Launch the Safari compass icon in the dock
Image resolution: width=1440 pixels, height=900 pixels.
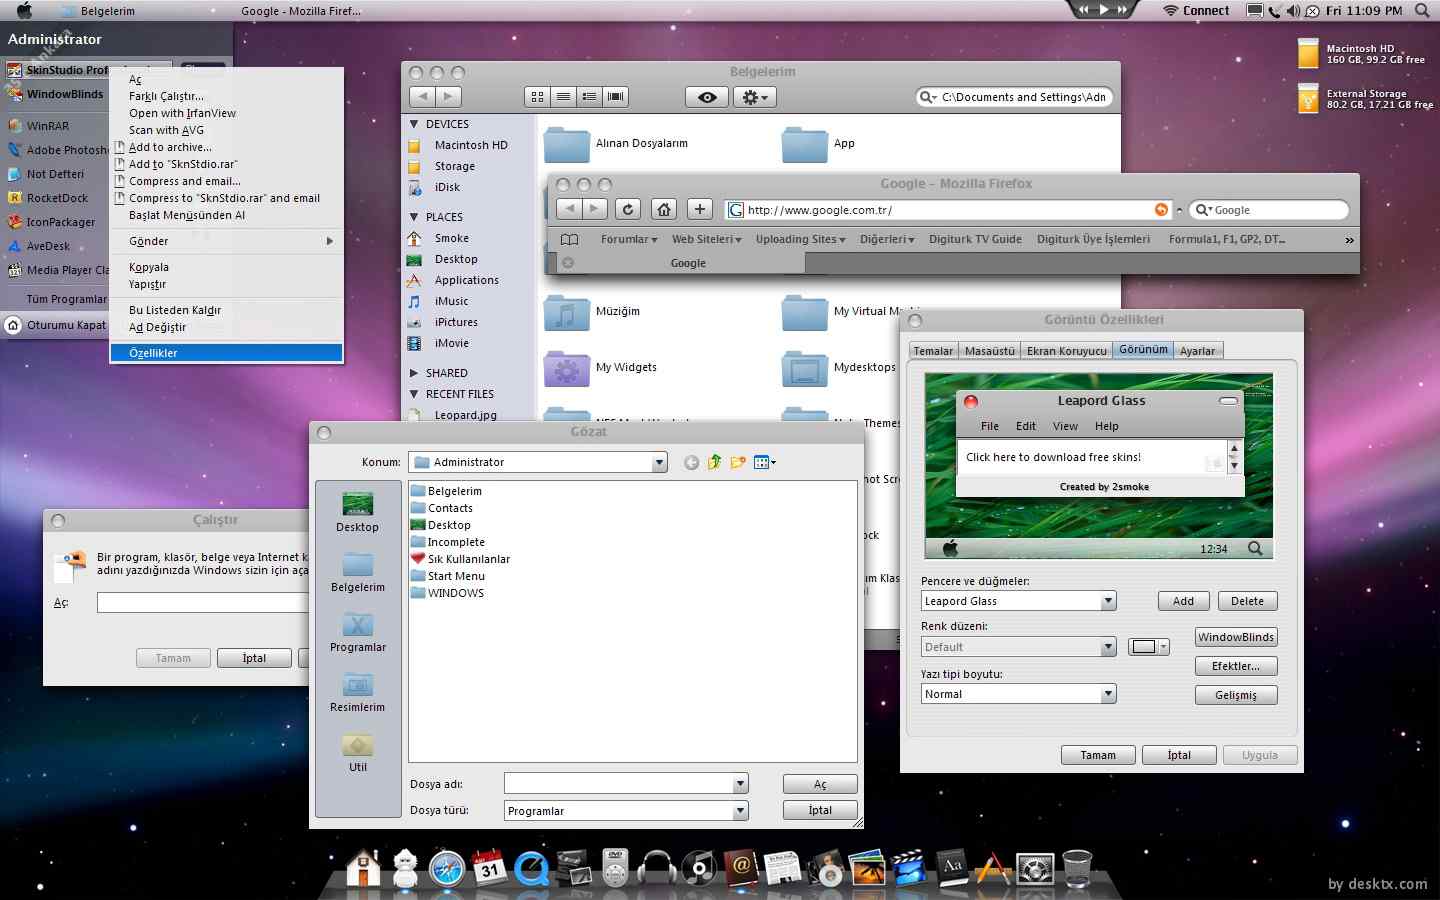coord(447,869)
